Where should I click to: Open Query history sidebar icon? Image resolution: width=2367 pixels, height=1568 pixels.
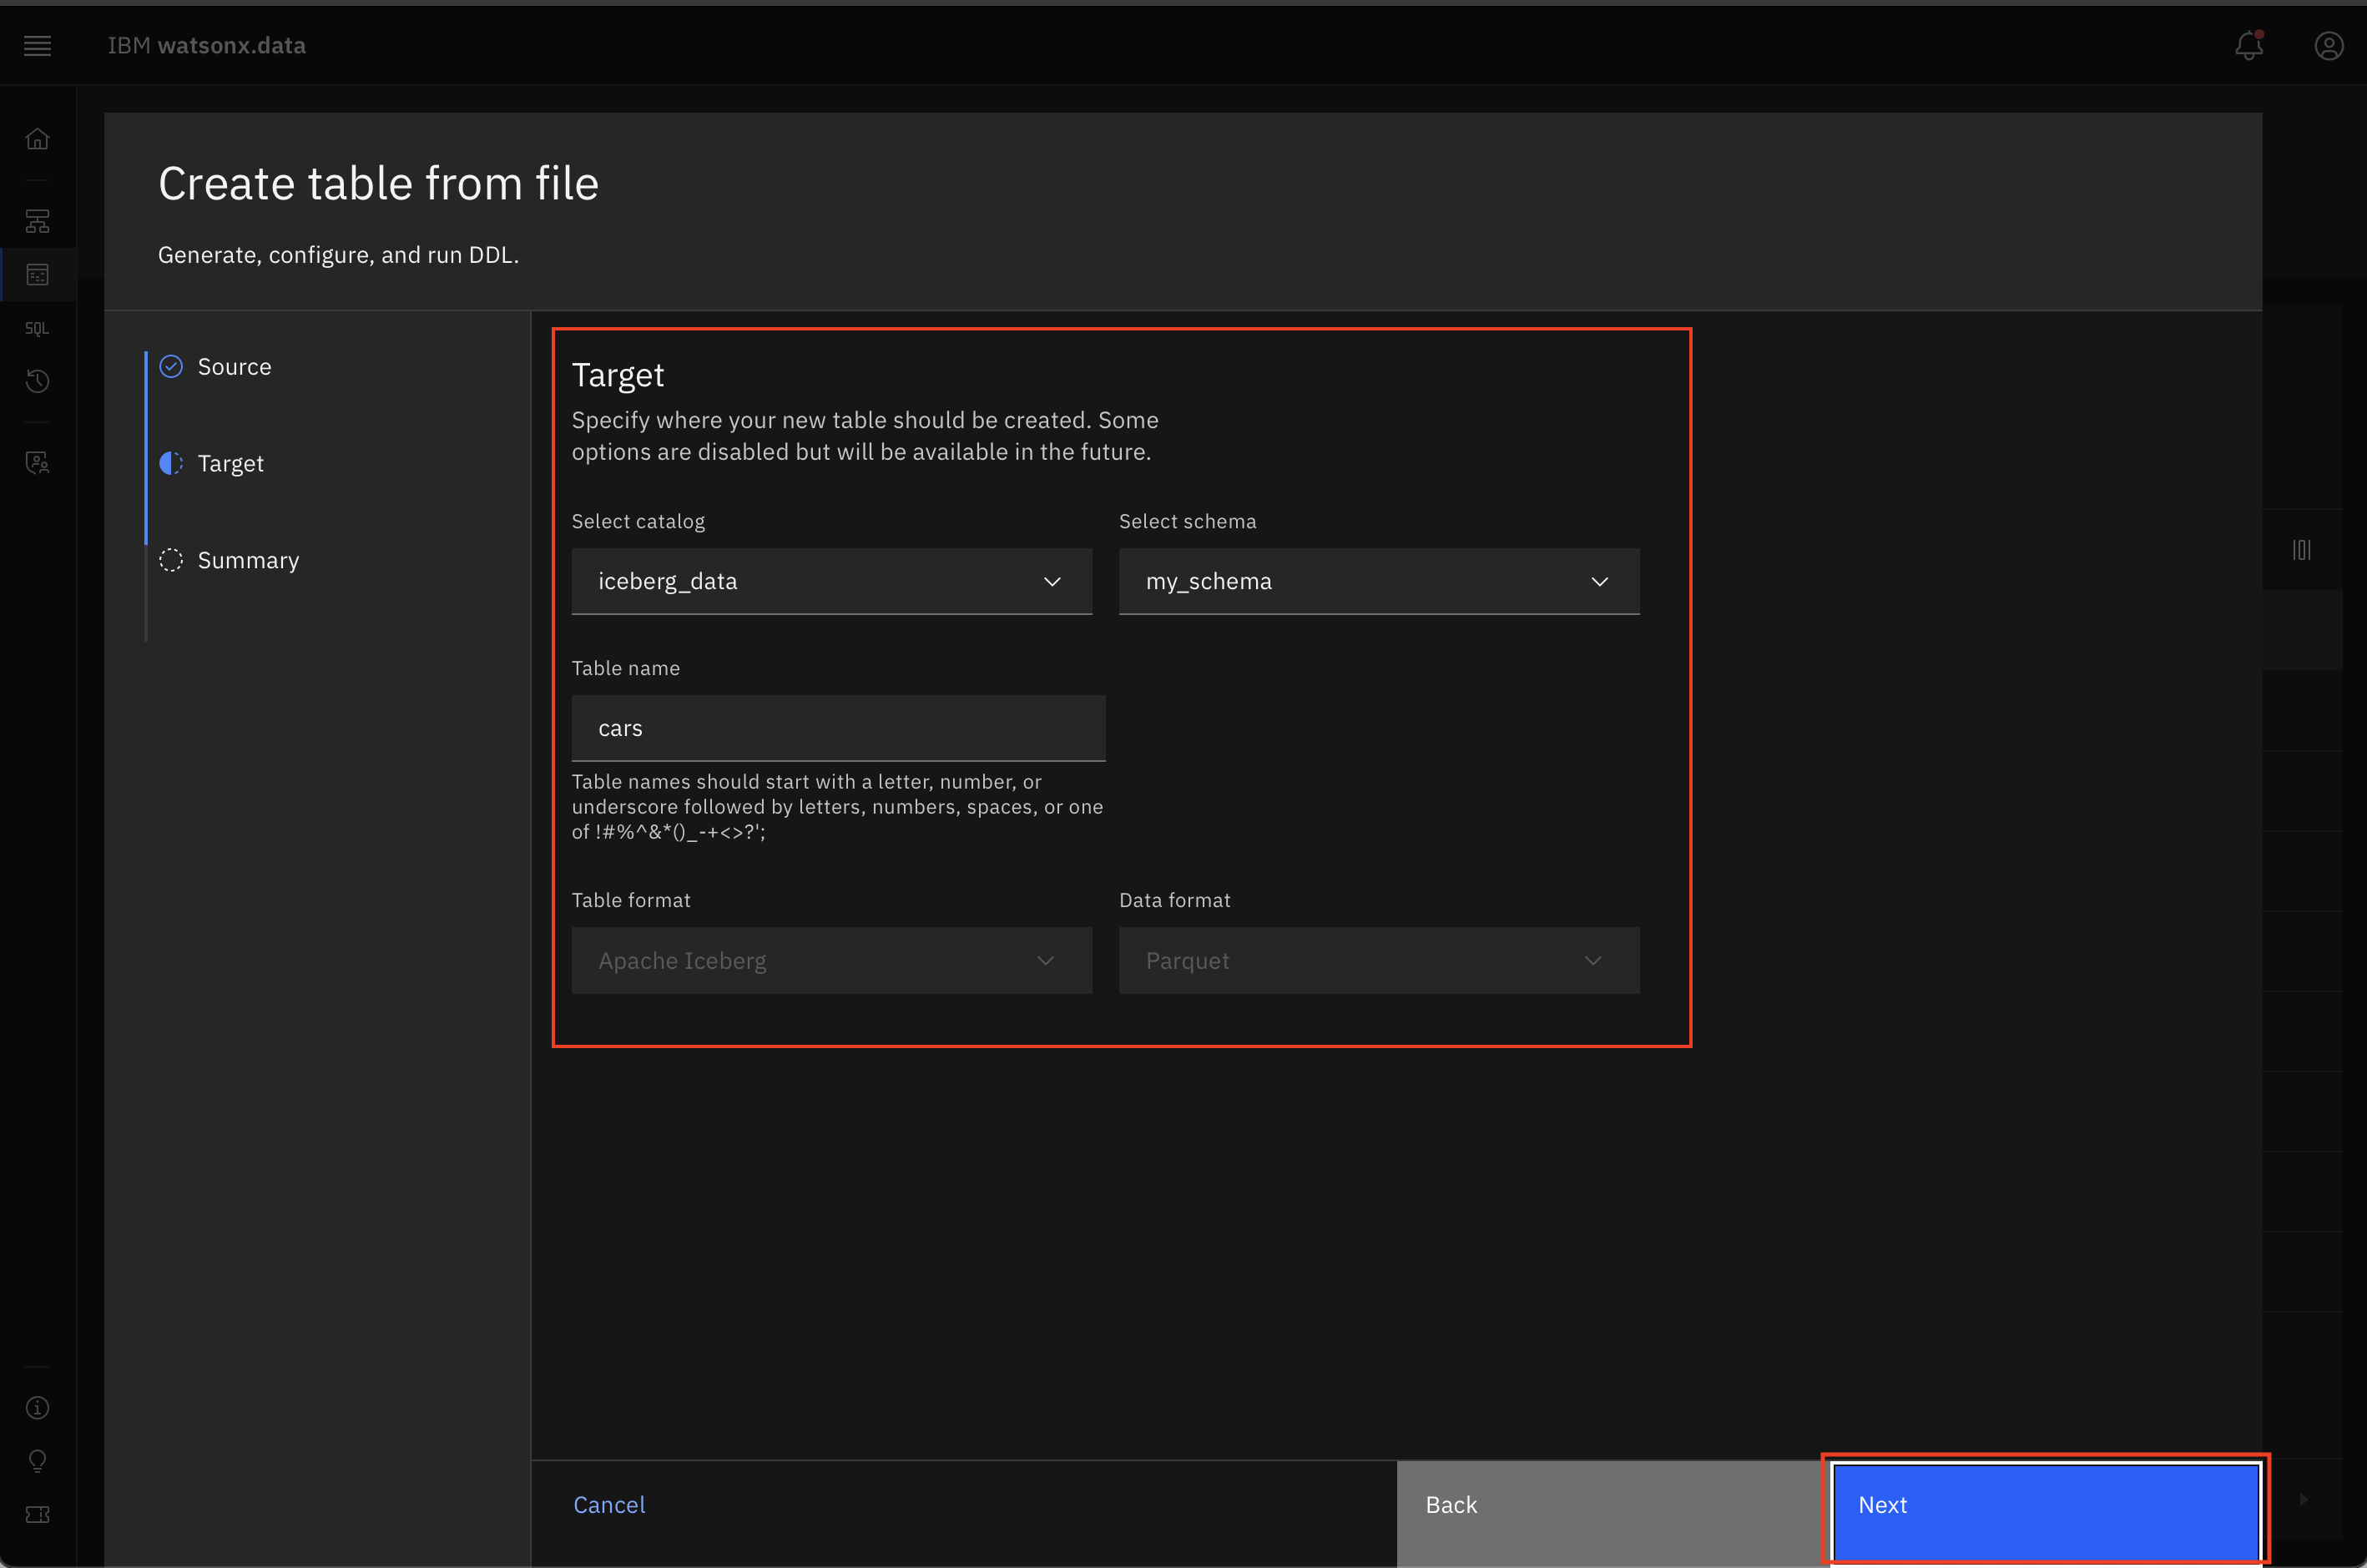pyautogui.click(x=37, y=381)
